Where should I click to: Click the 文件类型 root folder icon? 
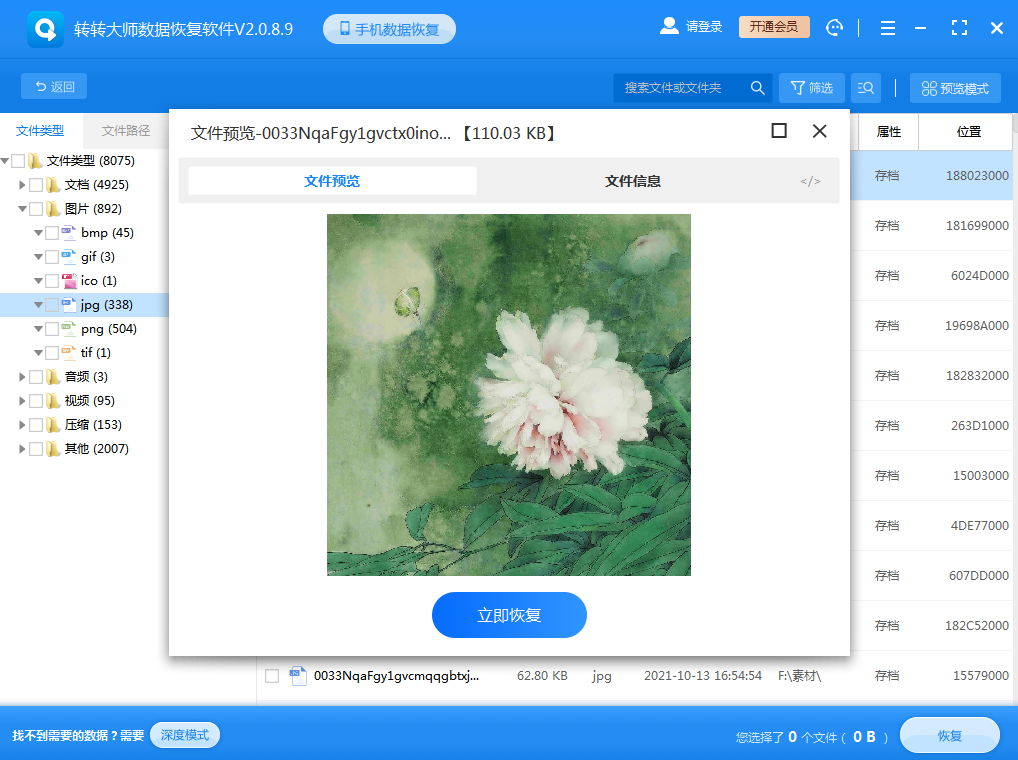click(x=35, y=160)
